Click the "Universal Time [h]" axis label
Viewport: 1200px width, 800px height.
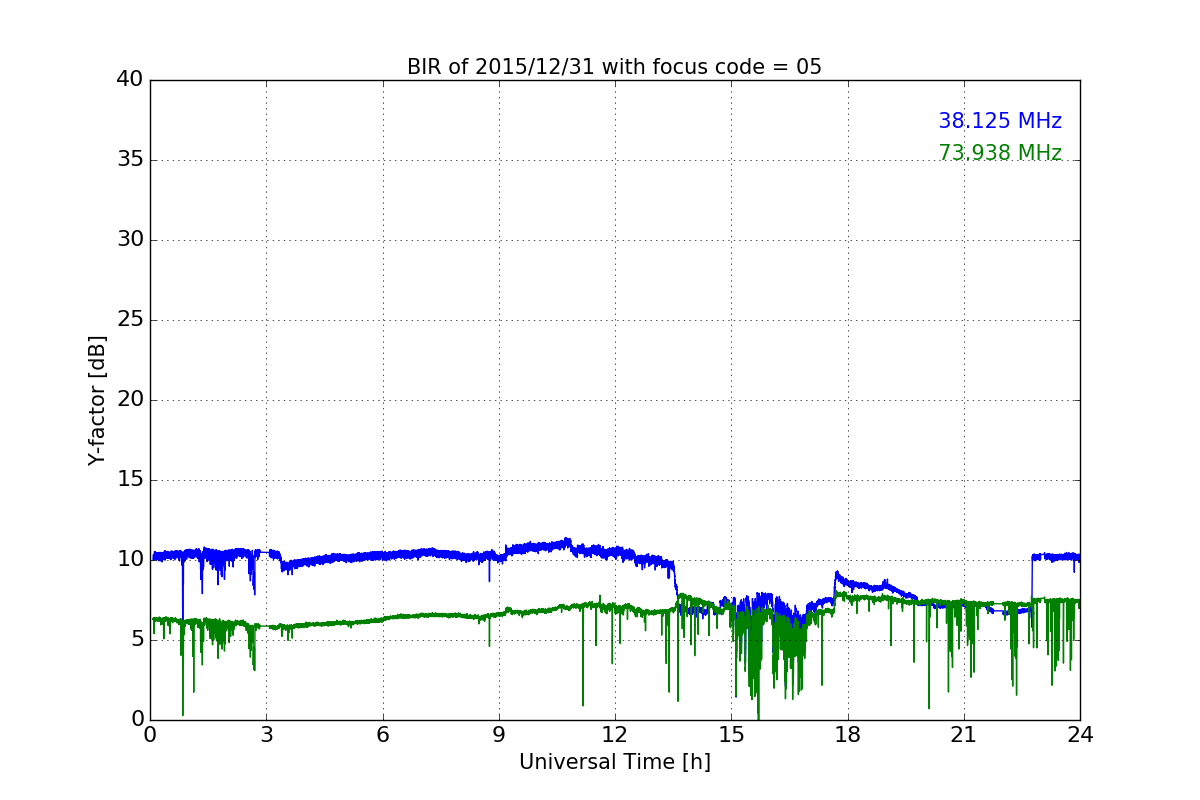615,762
